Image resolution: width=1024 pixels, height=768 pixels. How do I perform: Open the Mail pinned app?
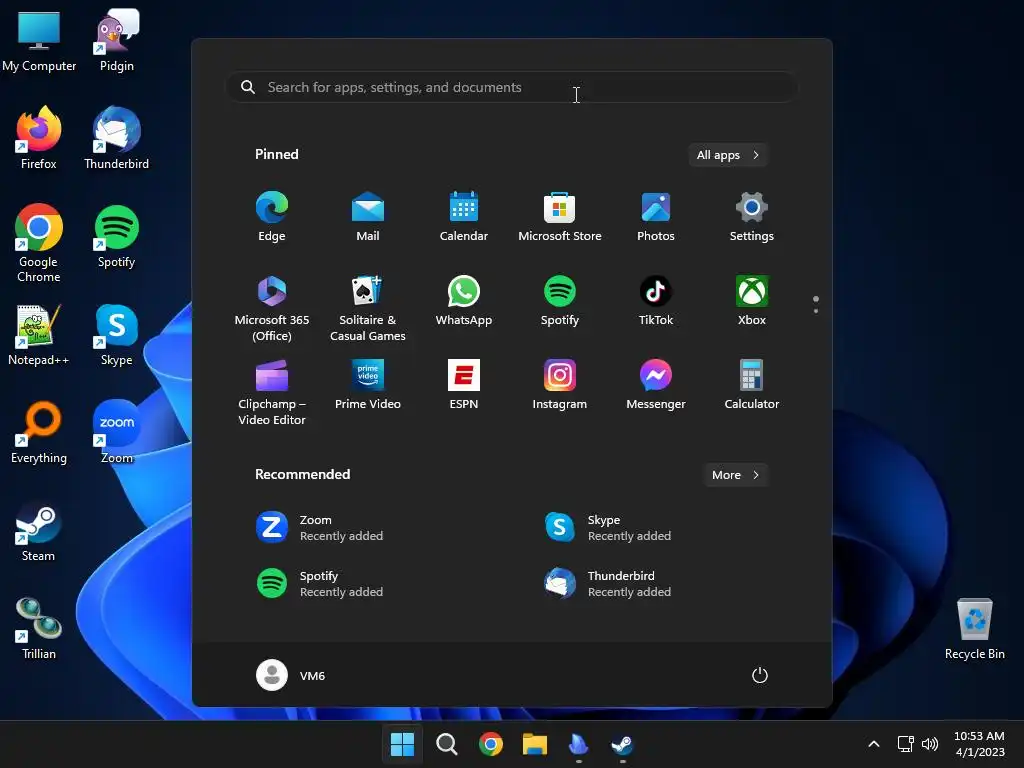click(x=368, y=217)
